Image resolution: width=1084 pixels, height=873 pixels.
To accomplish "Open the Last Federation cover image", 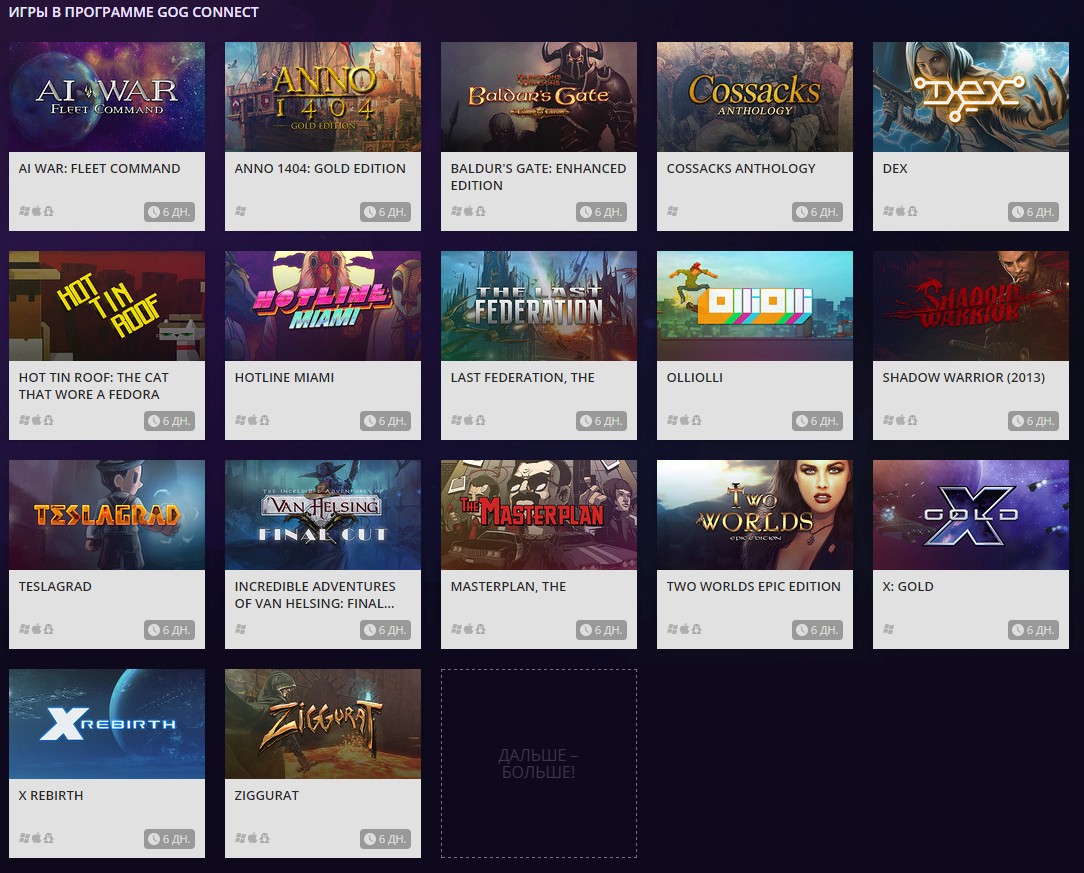I will click(x=539, y=306).
